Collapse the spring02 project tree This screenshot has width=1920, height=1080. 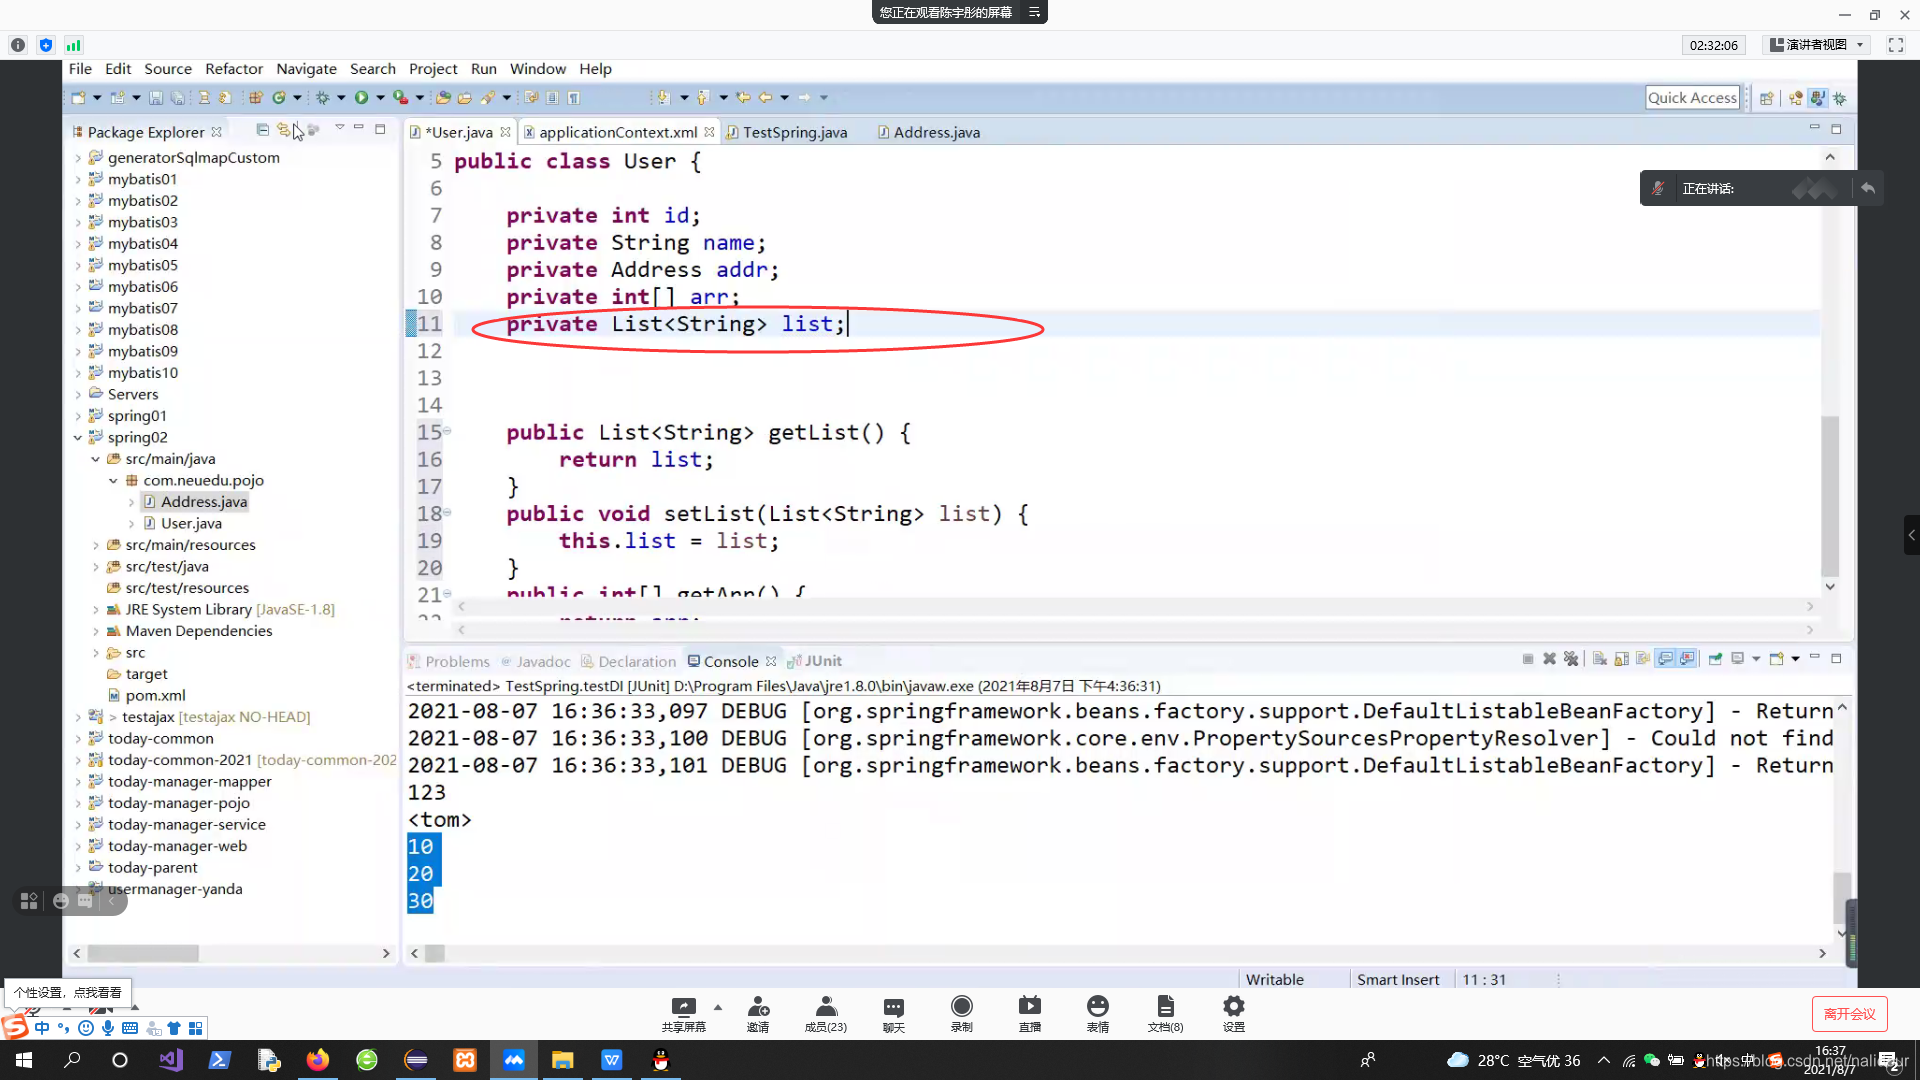tap(78, 437)
